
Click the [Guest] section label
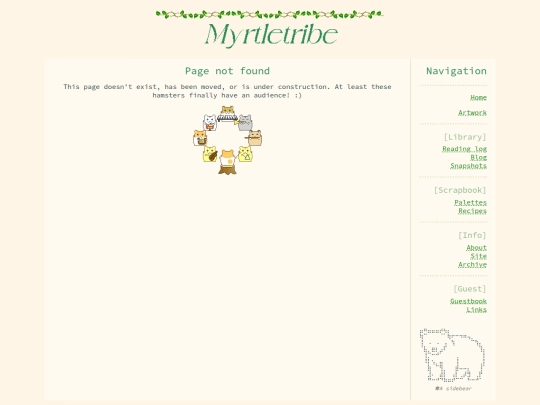click(470, 289)
